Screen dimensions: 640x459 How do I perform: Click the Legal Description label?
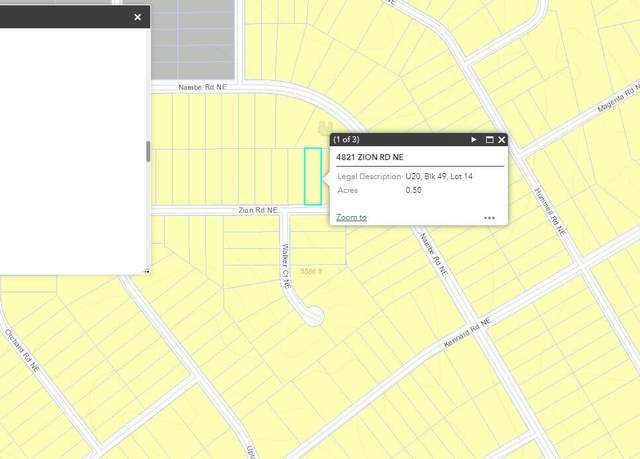pyautogui.click(x=369, y=176)
